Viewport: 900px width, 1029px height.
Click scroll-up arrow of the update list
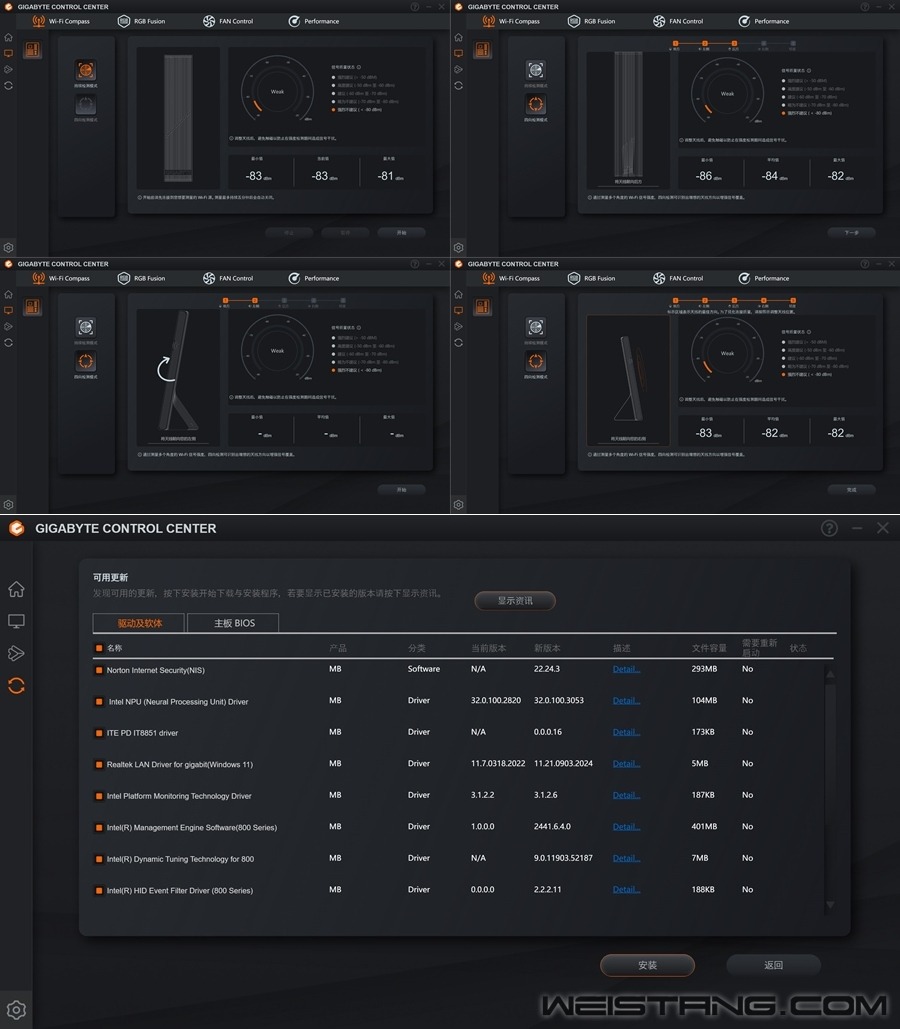(830, 674)
